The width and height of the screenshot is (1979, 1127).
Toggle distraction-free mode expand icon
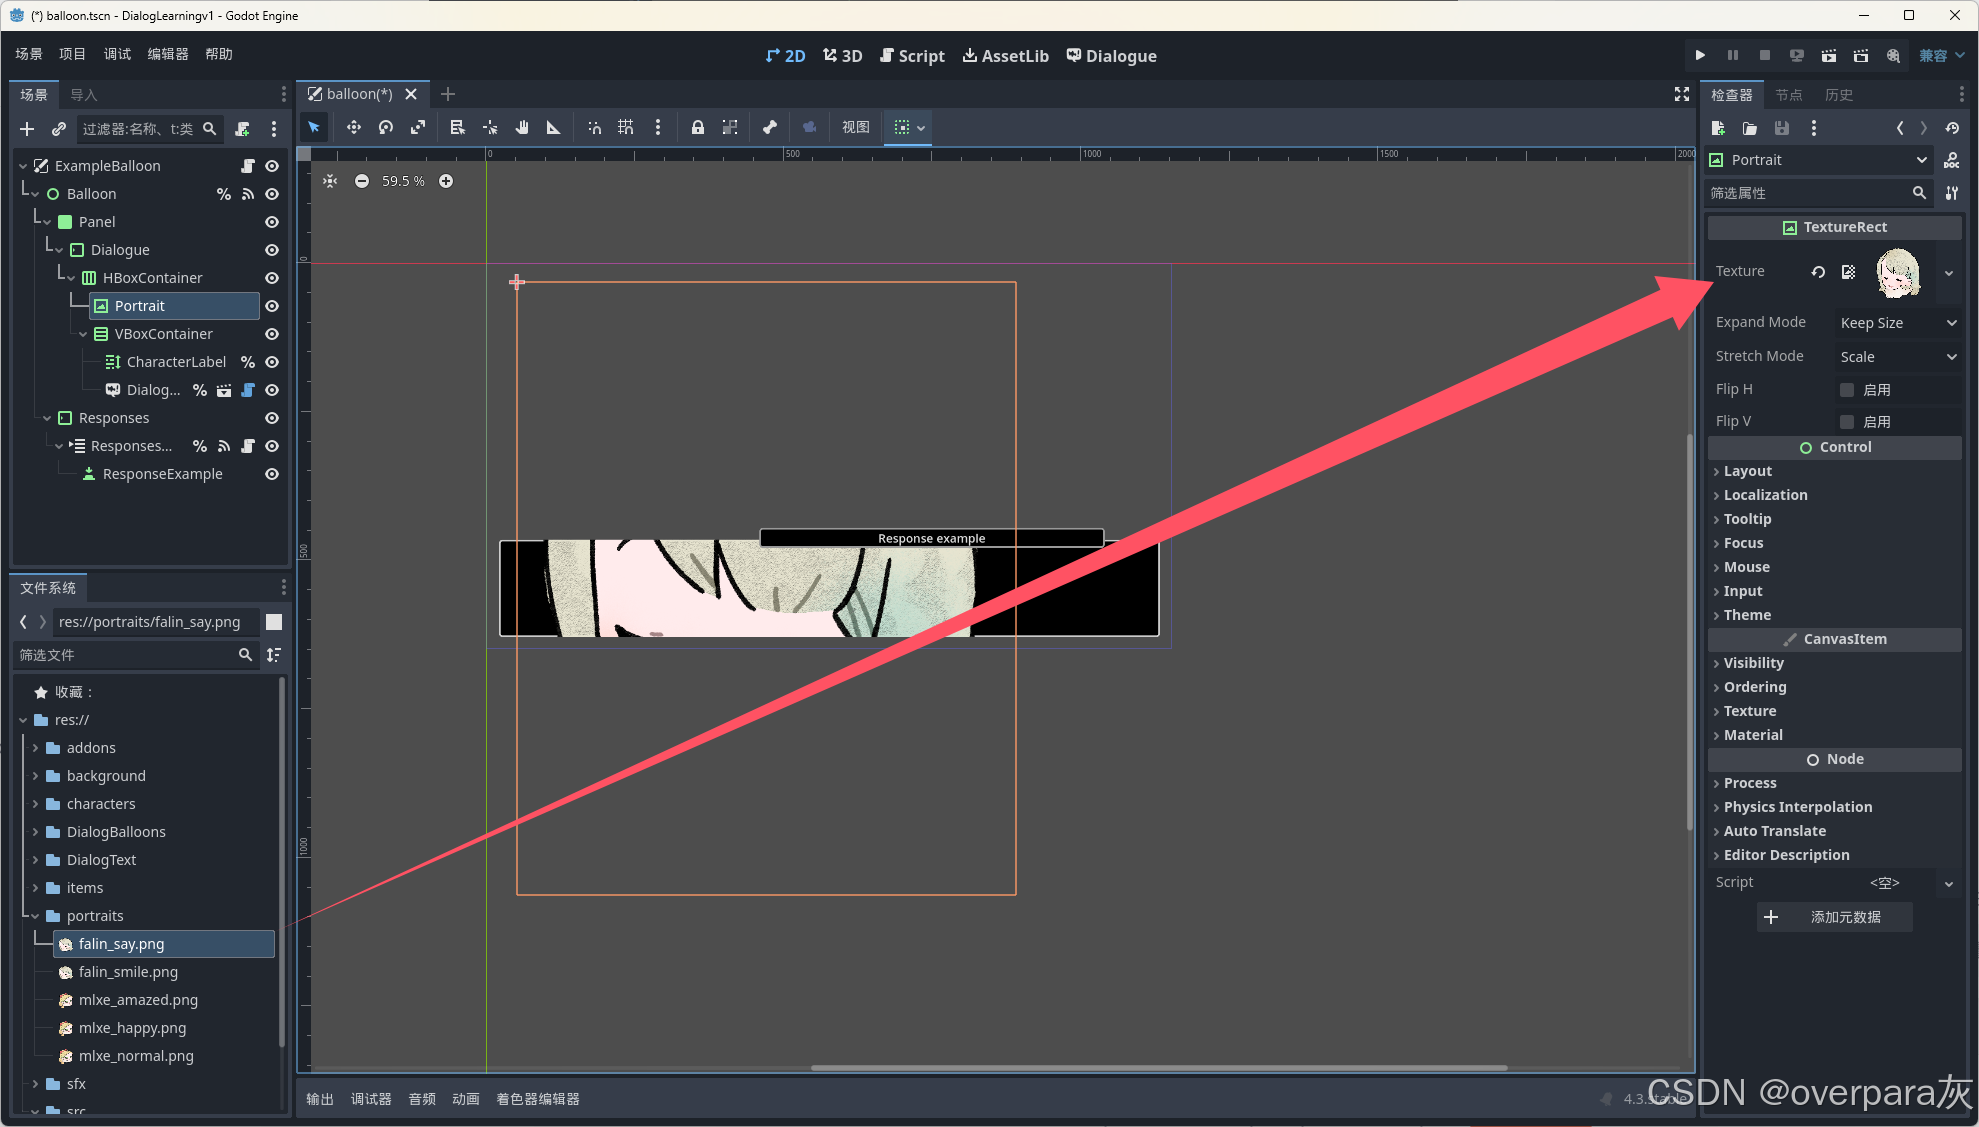point(1682,94)
